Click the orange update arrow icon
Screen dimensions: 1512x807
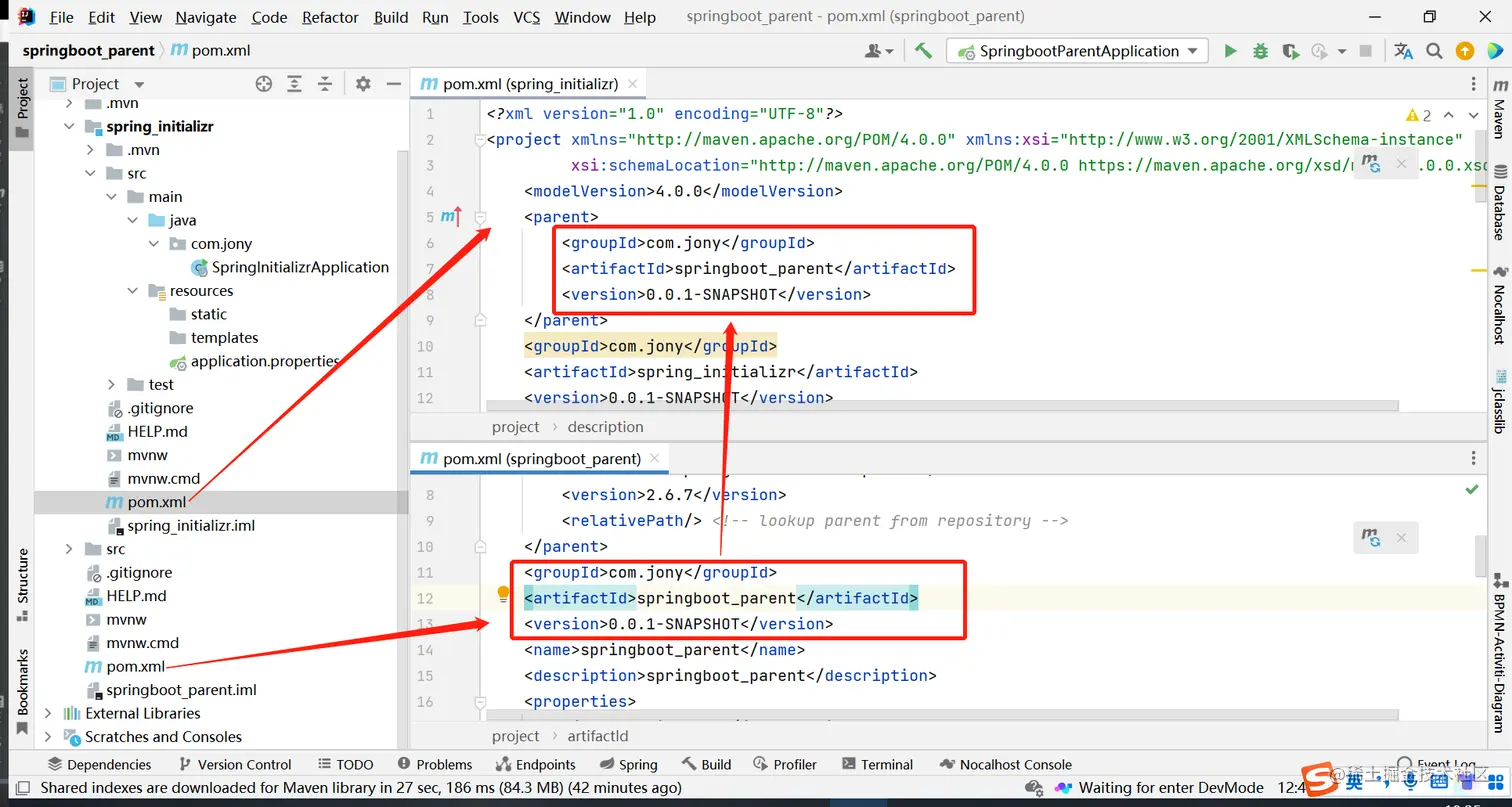(x=1465, y=51)
